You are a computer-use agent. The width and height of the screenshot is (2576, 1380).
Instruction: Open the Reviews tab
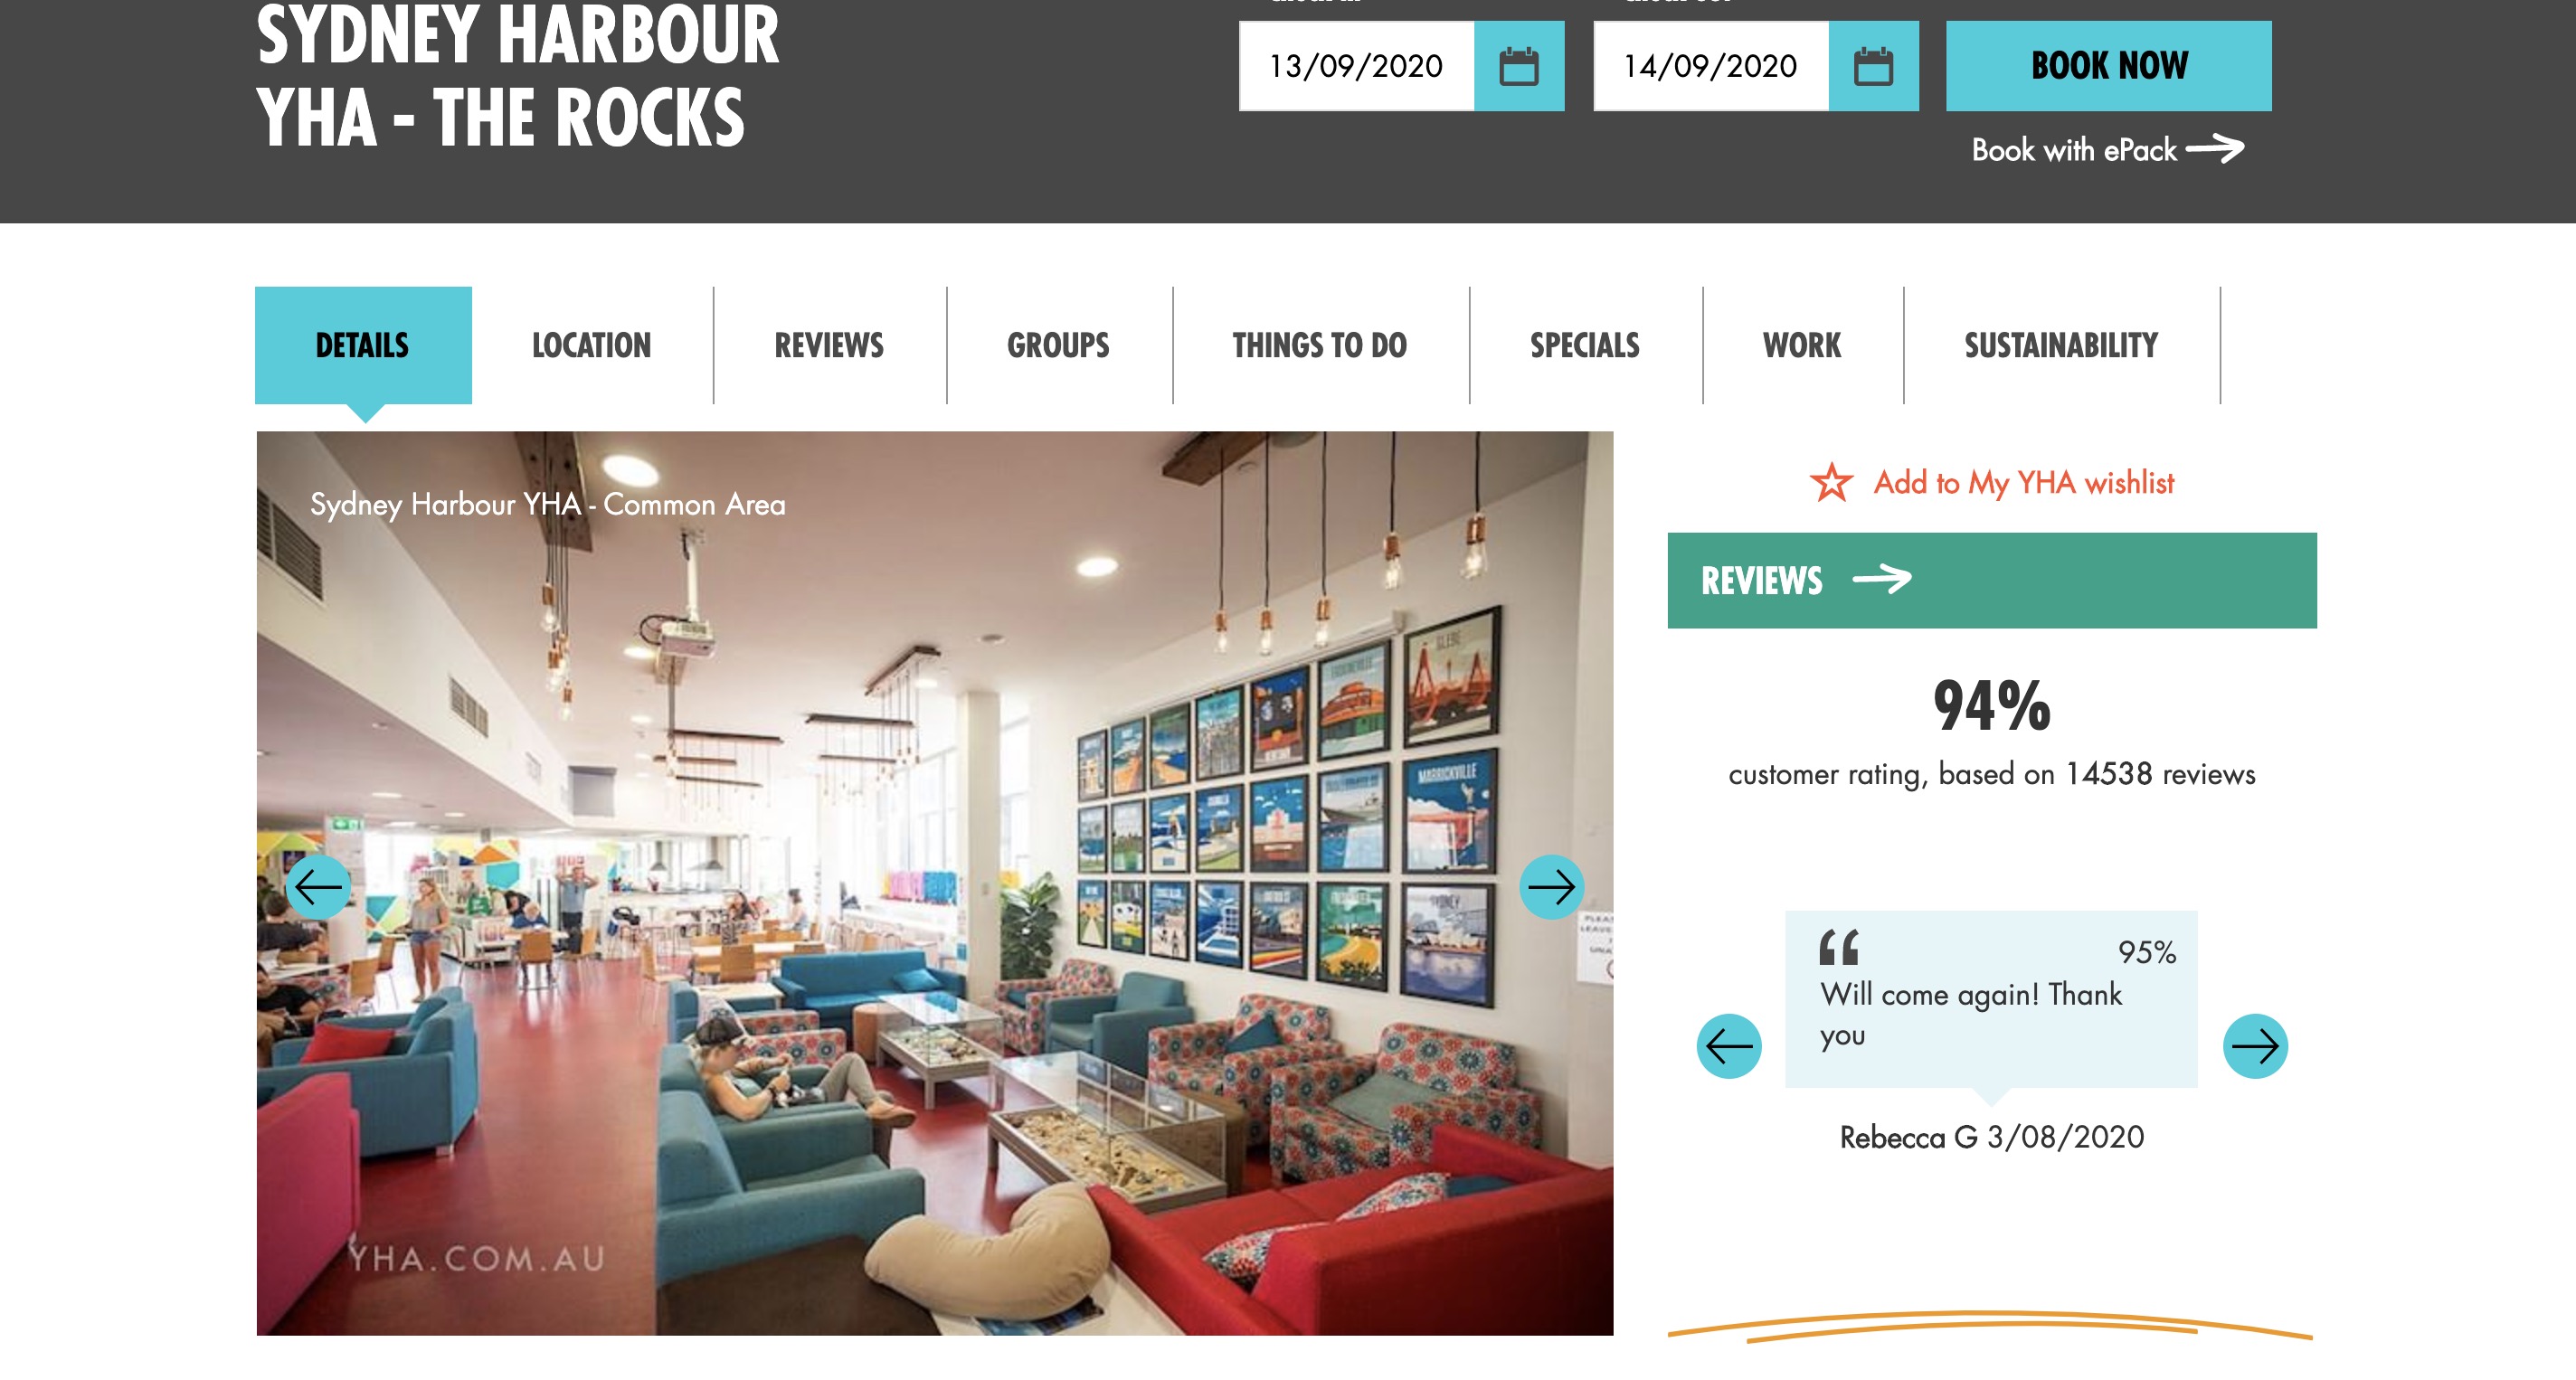(830, 345)
